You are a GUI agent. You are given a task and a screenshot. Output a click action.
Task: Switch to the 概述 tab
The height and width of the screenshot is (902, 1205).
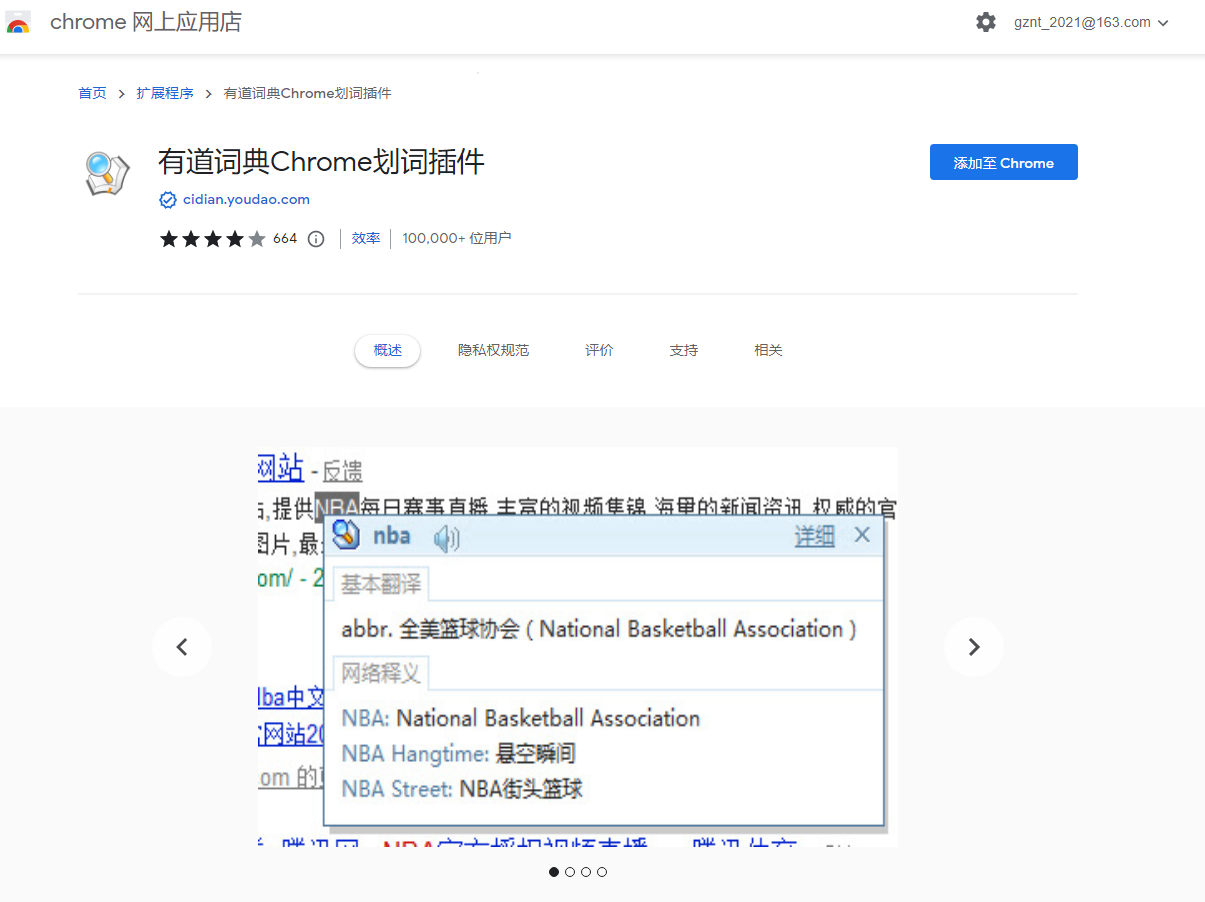point(387,351)
